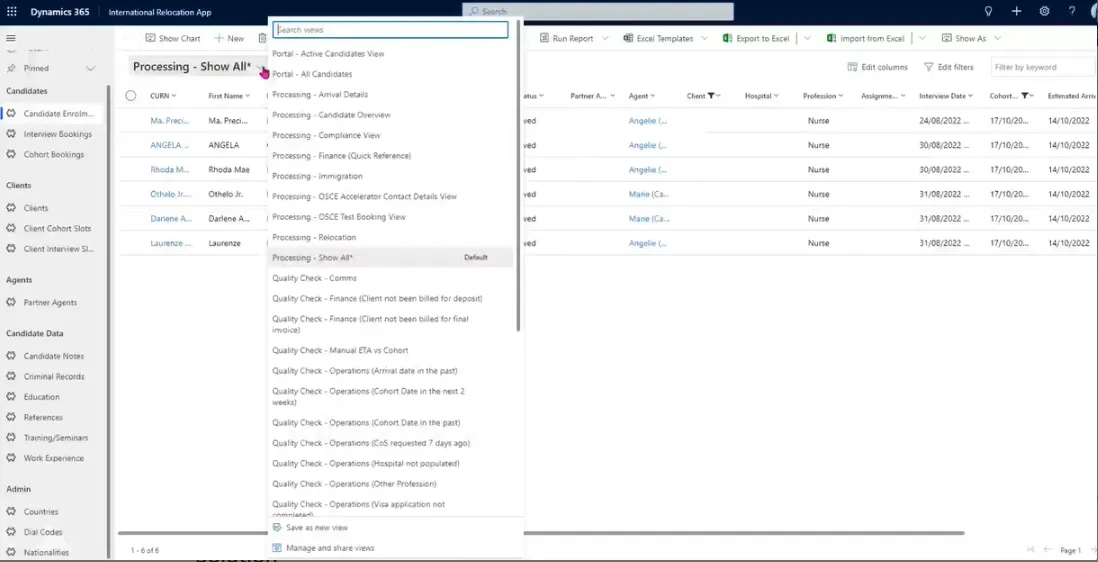Click the Processing - Show All view title

pyautogui.click(x=192, y=66)
